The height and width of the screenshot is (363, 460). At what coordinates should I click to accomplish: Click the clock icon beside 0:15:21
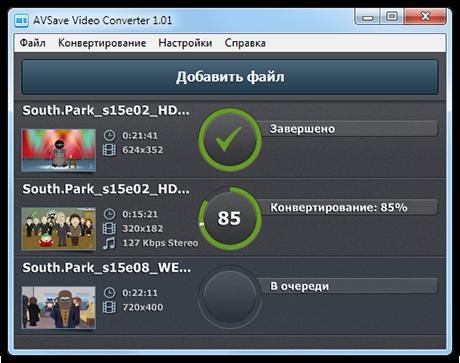(109, 214)
